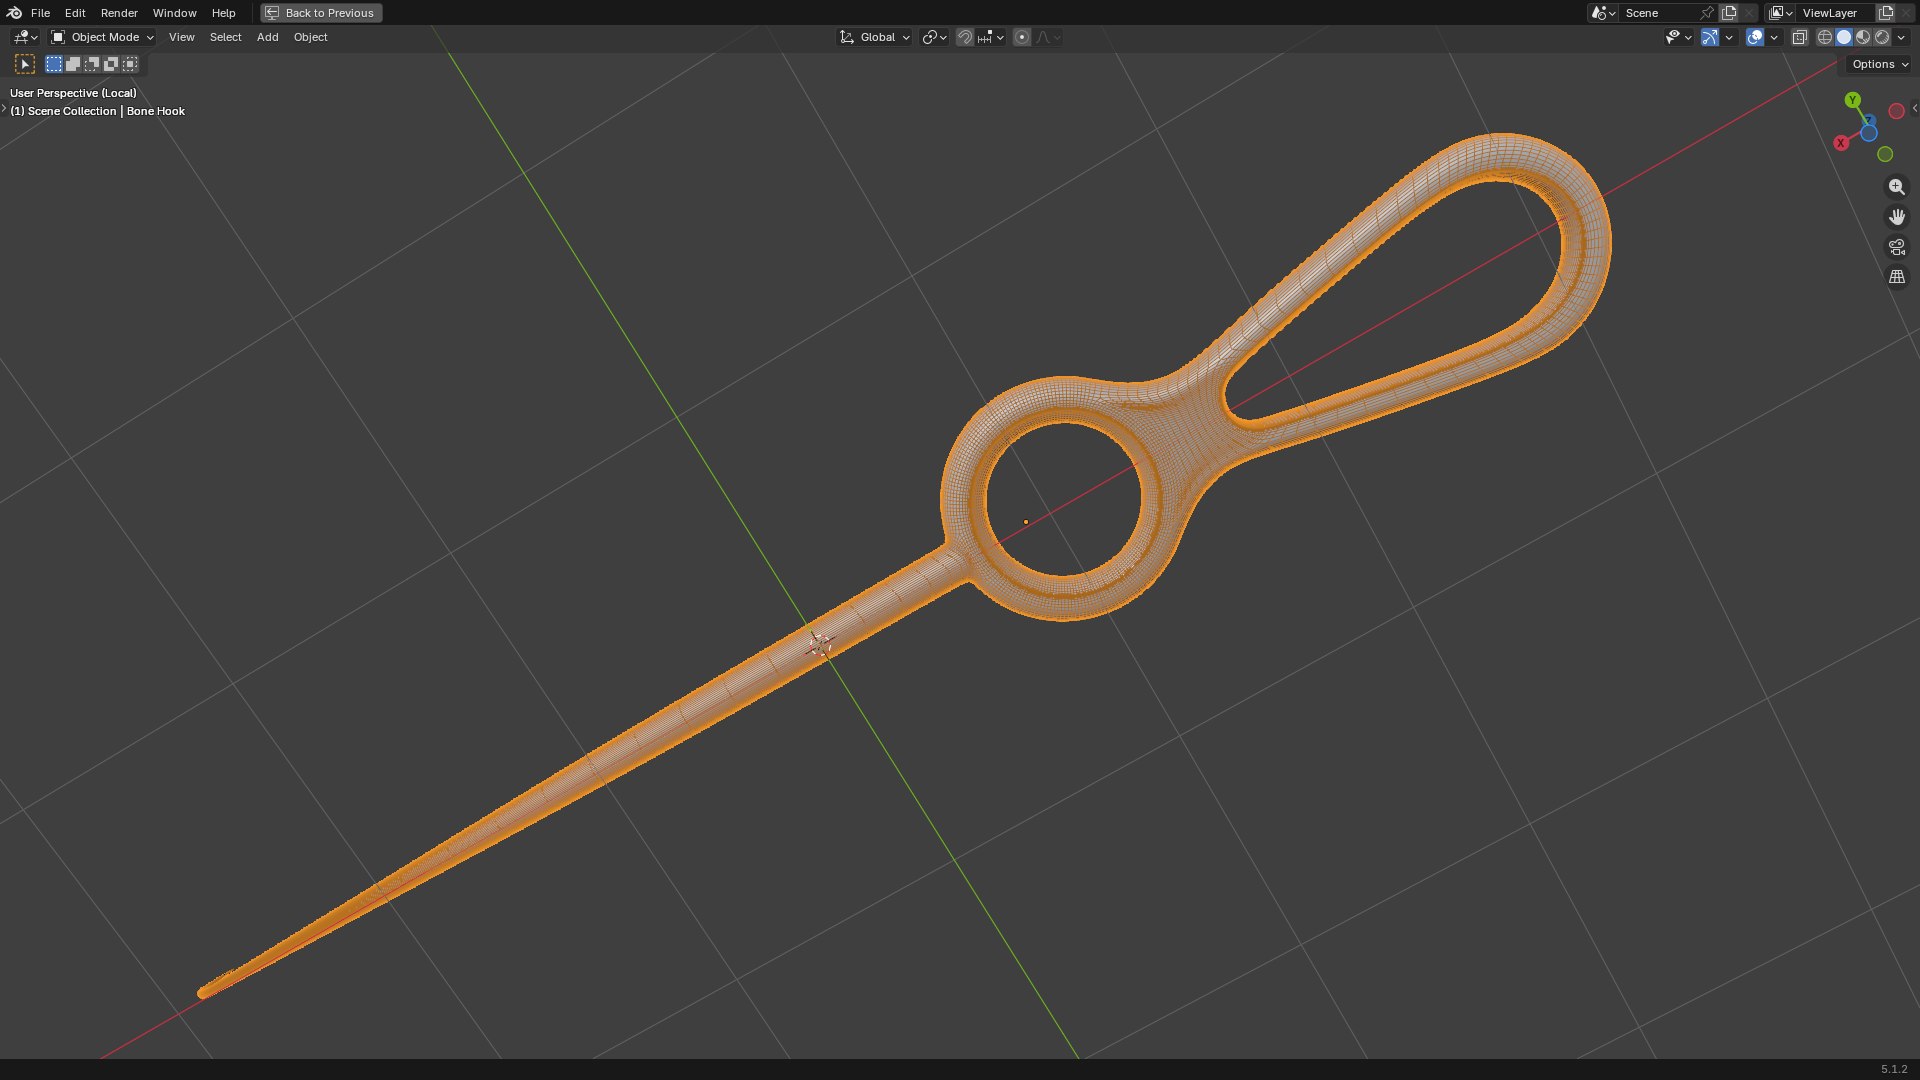Screen dimensions: 1920x1080
Task: Open the Window menu
Action: point(174,13)
